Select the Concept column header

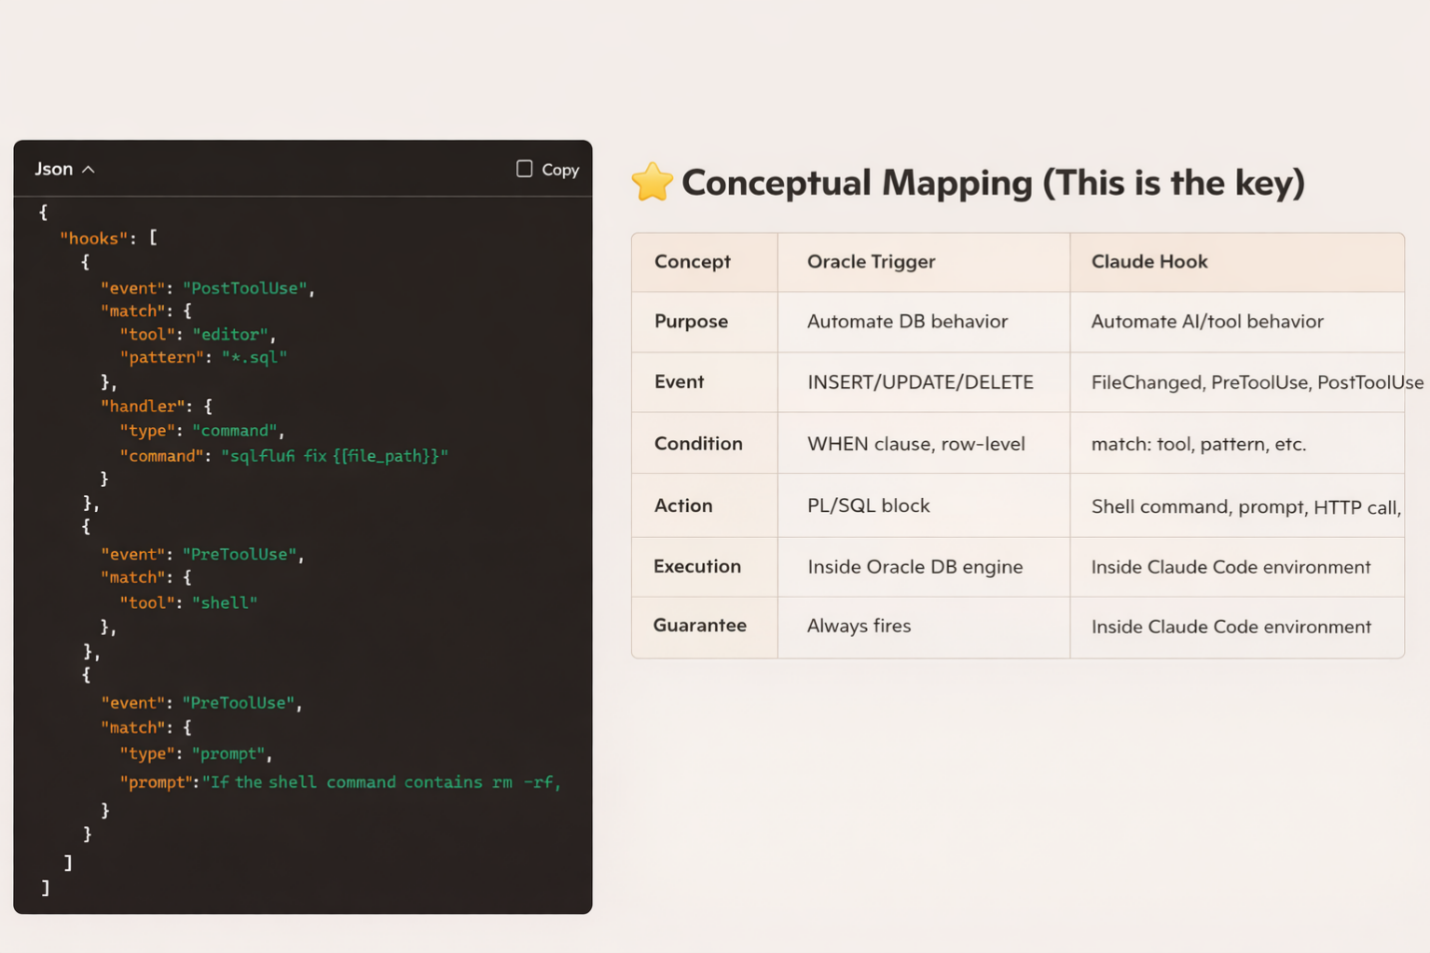click(x=692, y=262)
